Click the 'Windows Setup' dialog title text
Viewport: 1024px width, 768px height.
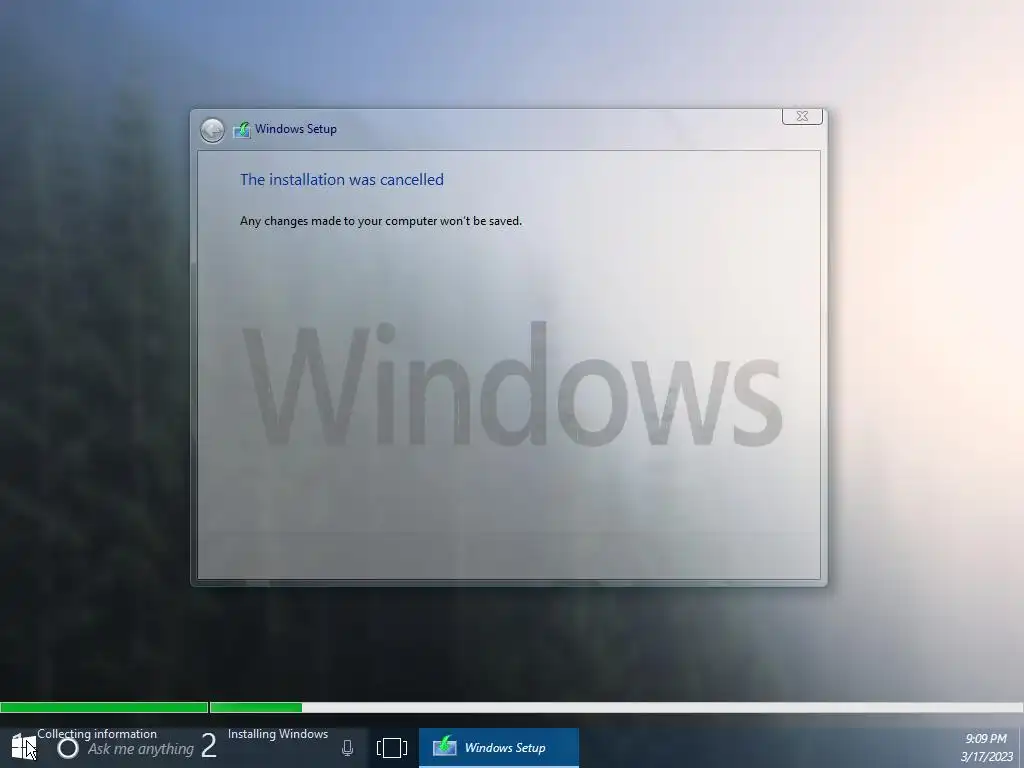(296, 129)
